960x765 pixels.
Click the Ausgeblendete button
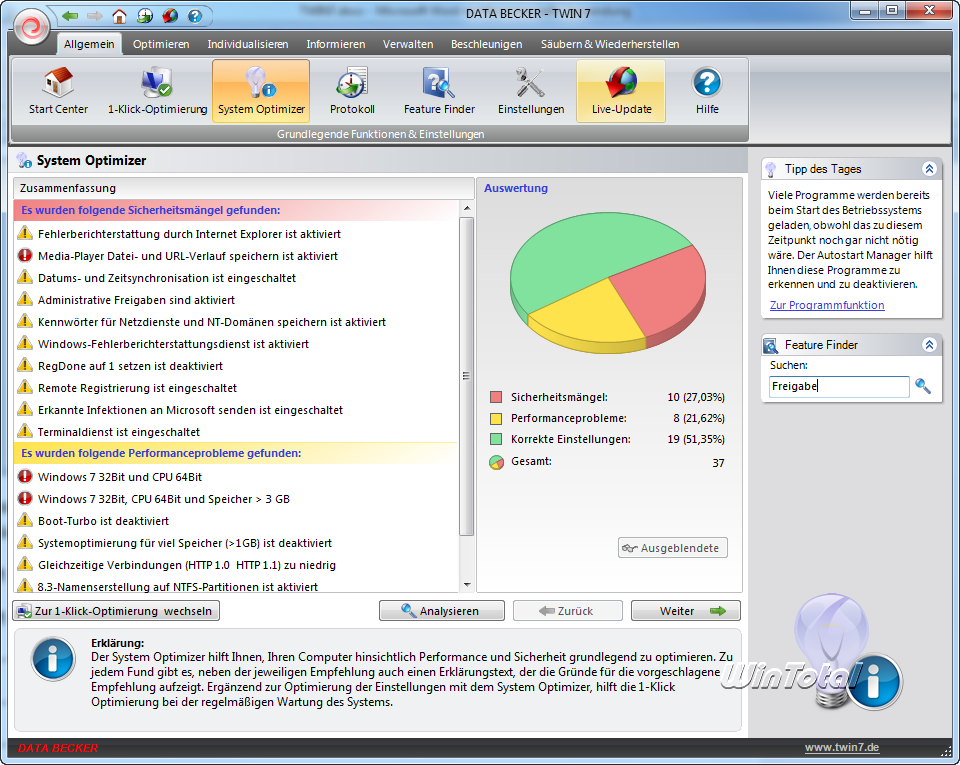coord(673,548)
